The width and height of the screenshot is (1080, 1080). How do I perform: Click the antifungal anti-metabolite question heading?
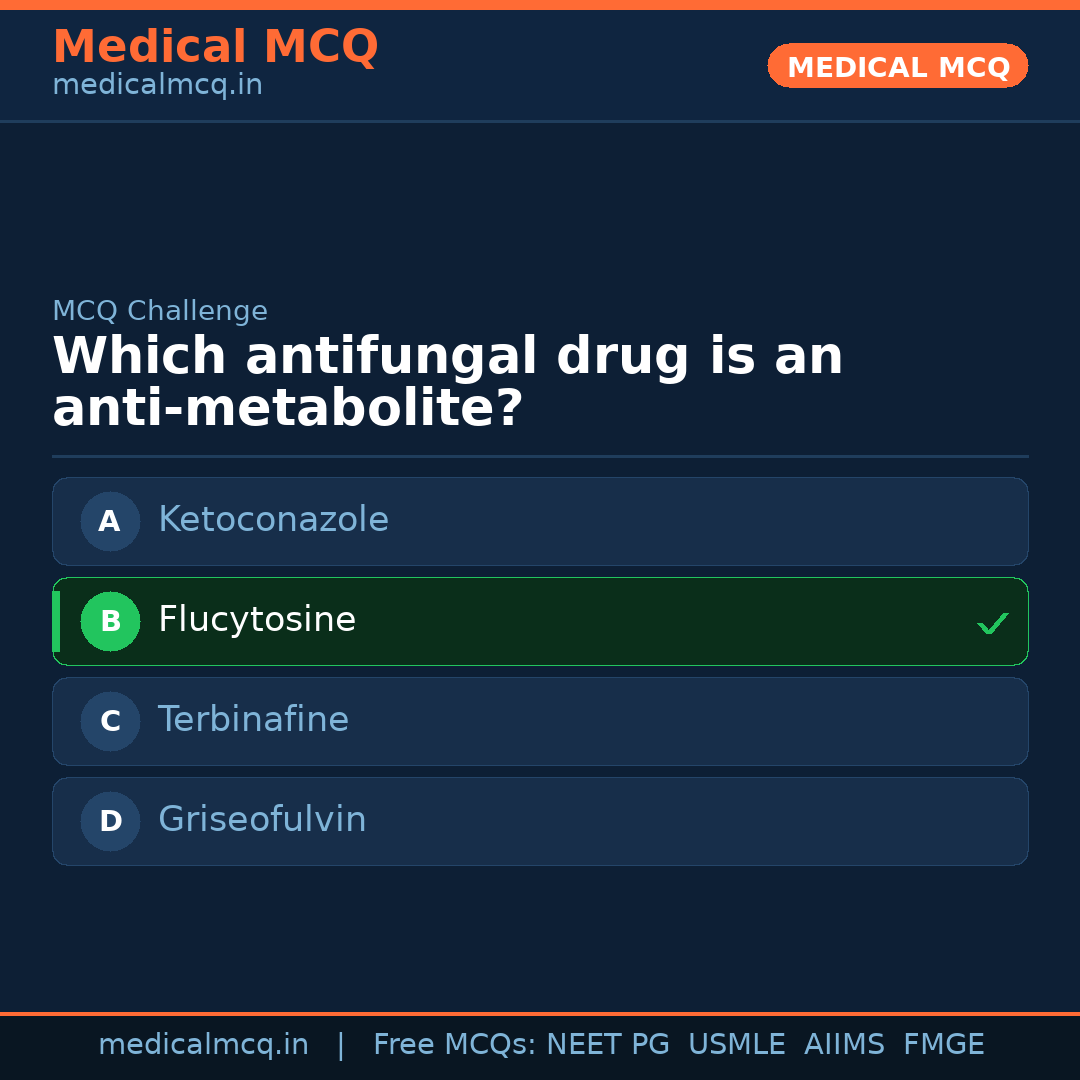click(447, 383)
